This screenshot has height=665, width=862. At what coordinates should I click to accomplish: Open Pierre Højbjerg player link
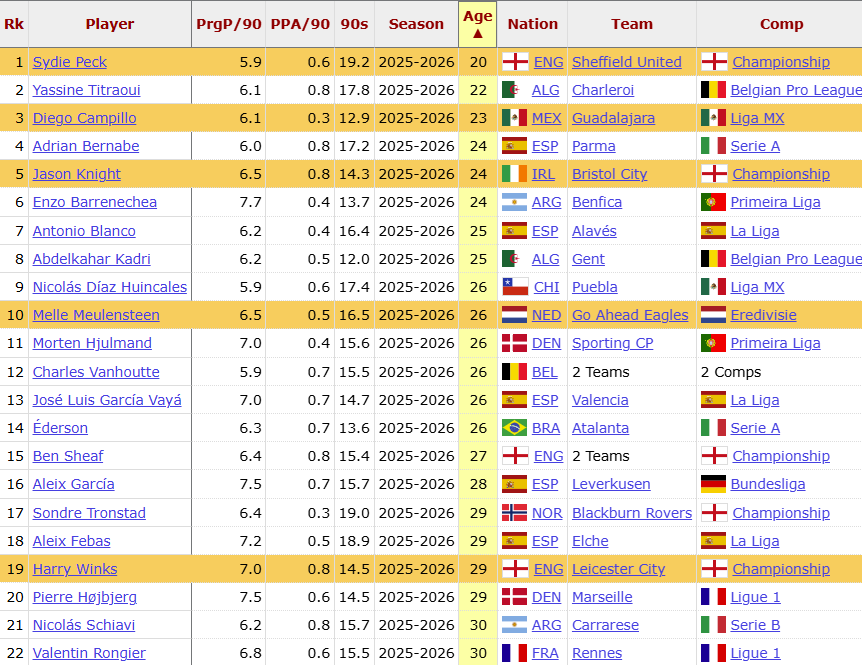(x=85, y=597)
